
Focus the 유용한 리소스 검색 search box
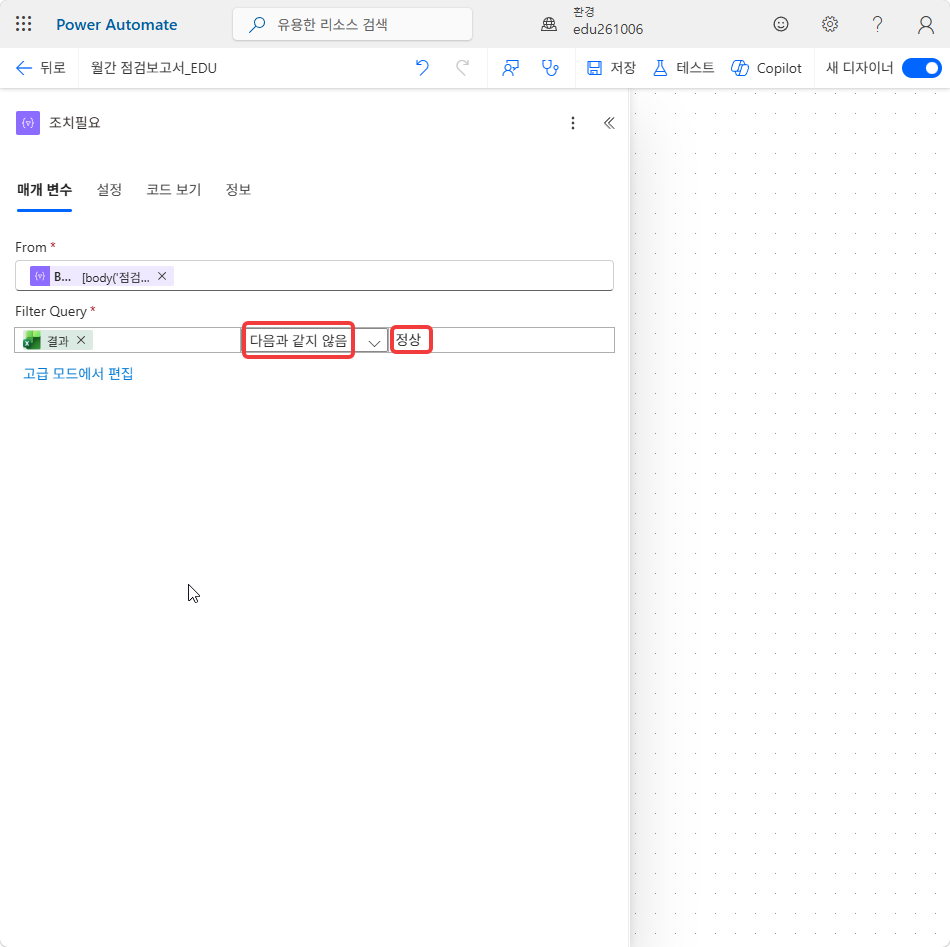pyautogui.click(x=352, y=24)
